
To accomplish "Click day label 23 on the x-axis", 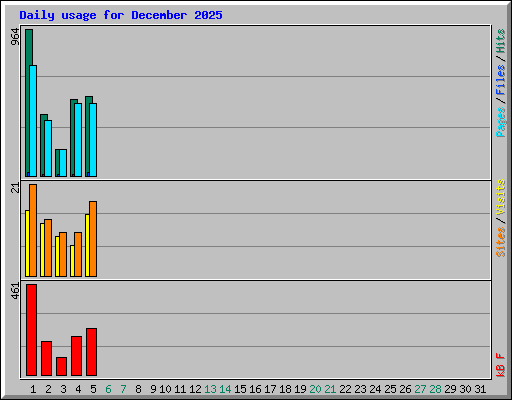I will [360, 389].
